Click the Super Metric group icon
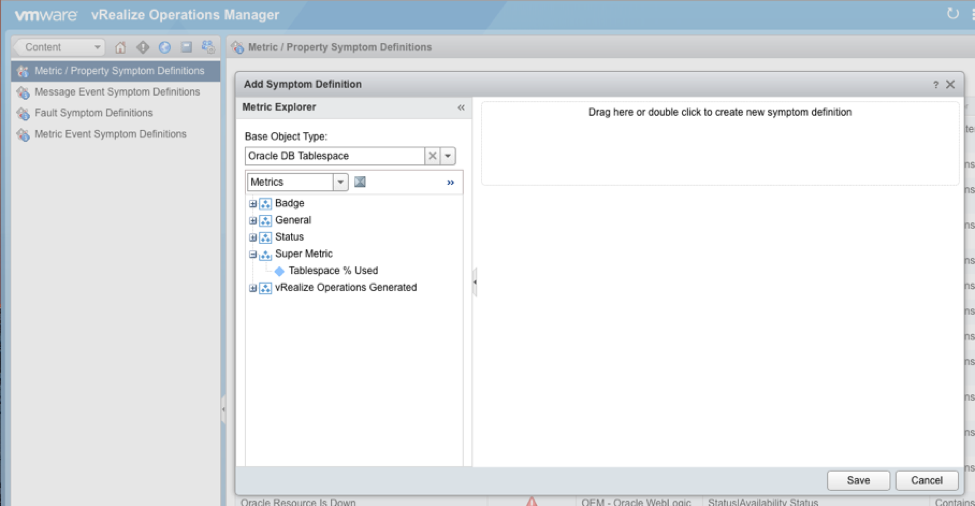Image resolution: width=975 pixels, height=506 pixels. tap(266, 254)
